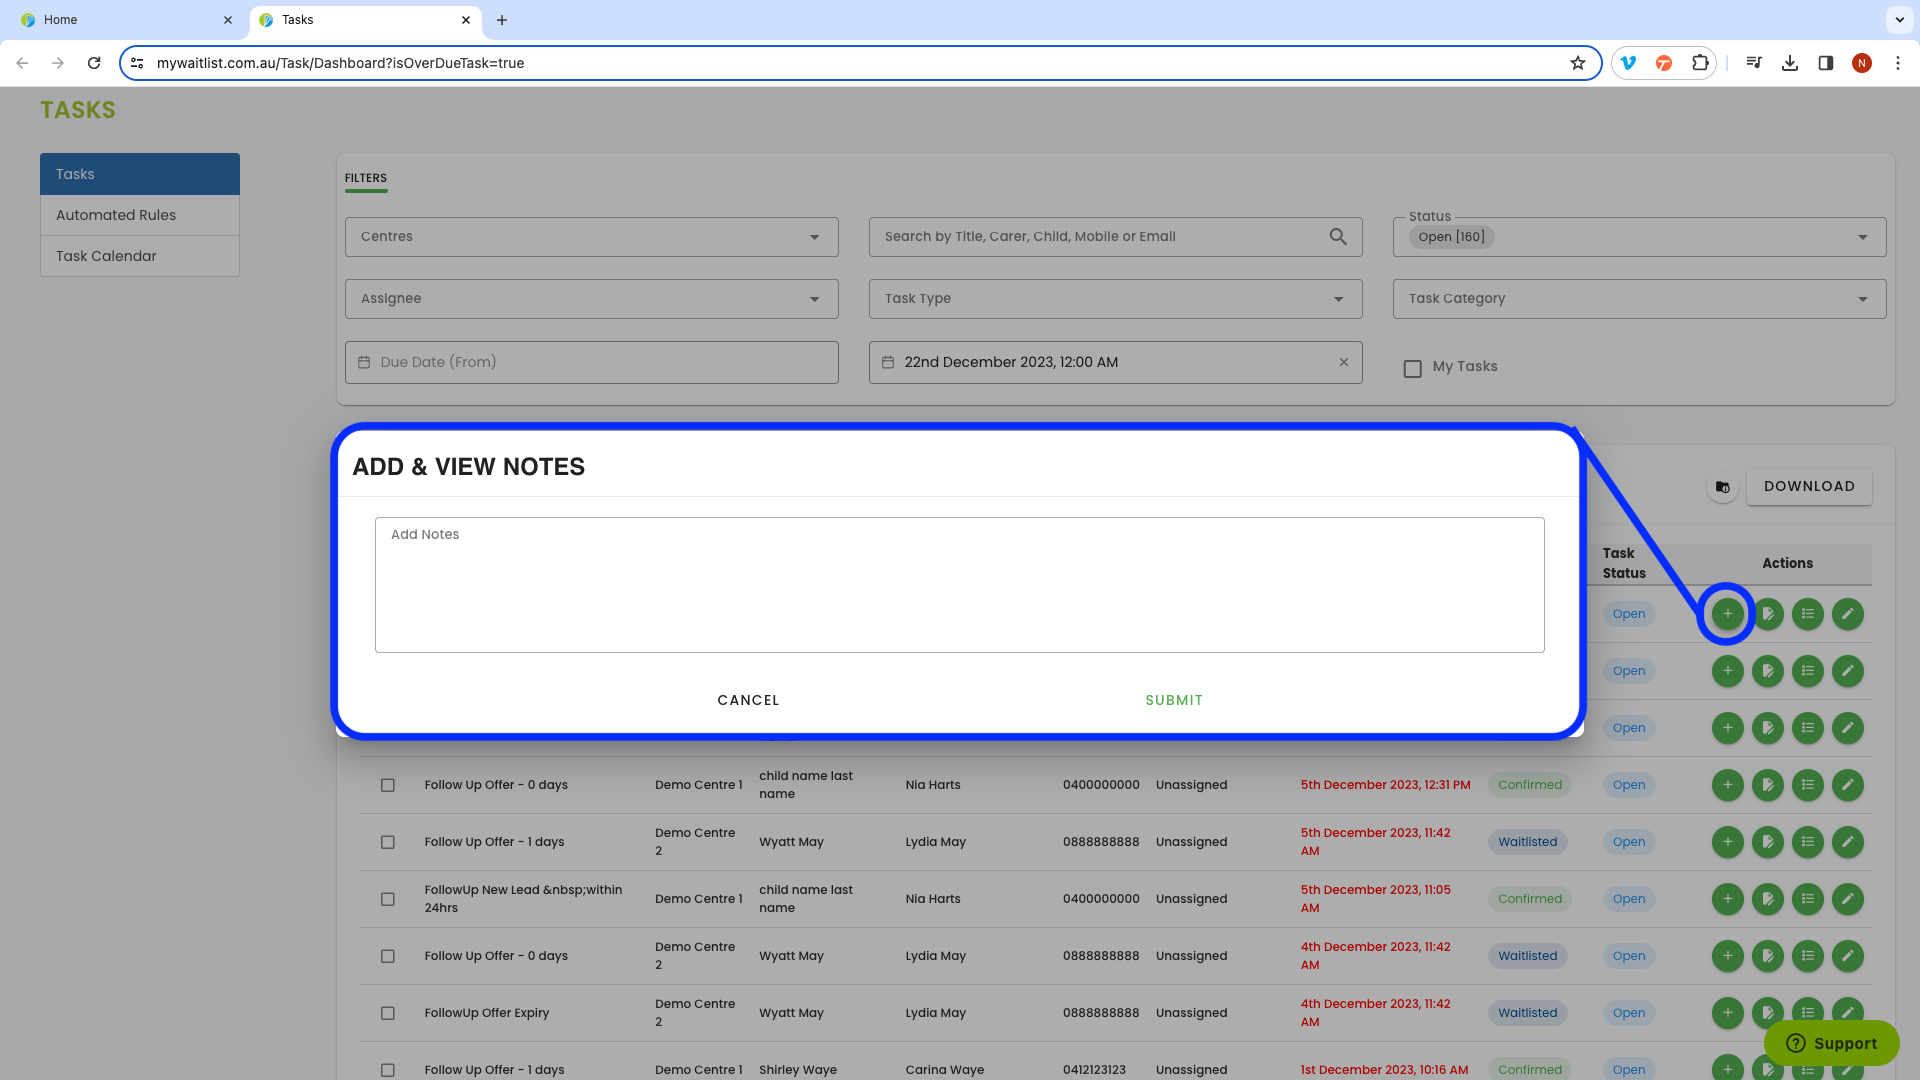Image resolution: width=1920 pixels, height=1080 pixels.
Task: Select the checkbox on the FollowUp New Lead row
Action: pos(388,899)
